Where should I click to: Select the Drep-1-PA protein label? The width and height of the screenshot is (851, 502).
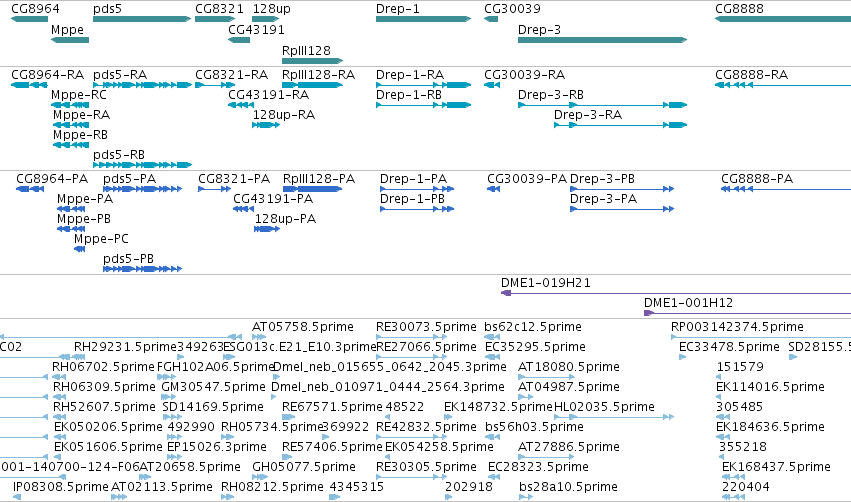414,179
